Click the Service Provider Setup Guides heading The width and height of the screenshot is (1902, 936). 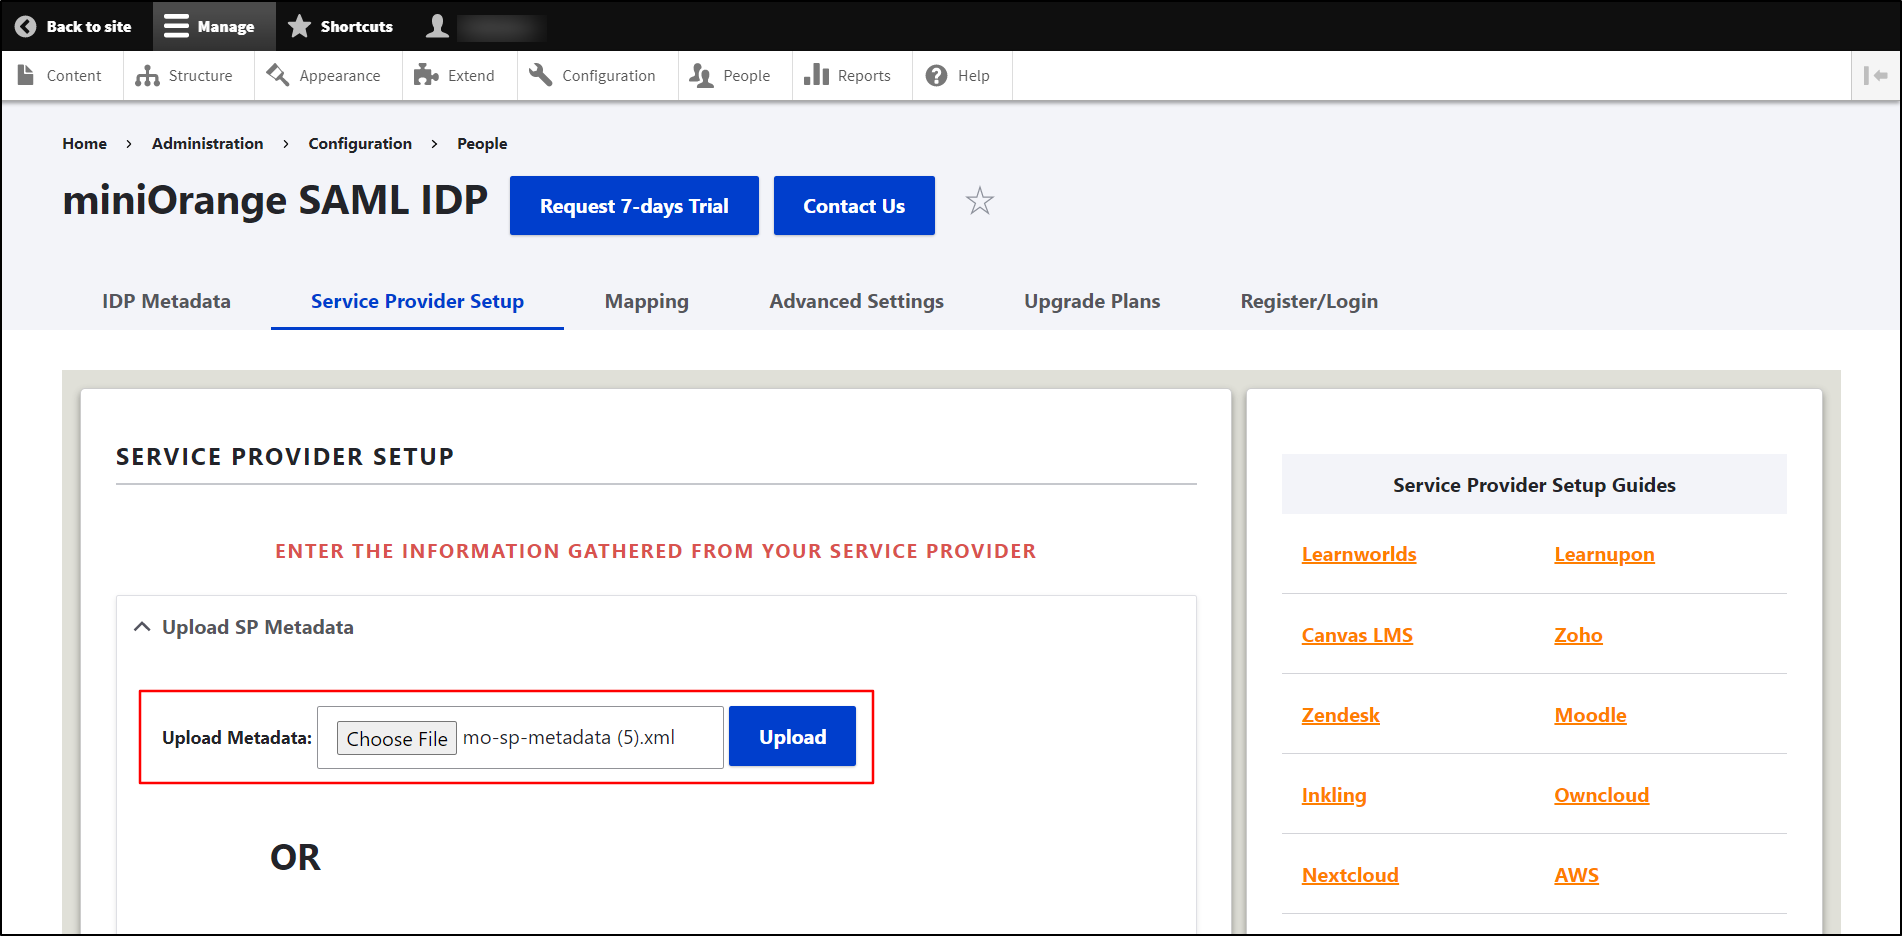(1534, 485)
